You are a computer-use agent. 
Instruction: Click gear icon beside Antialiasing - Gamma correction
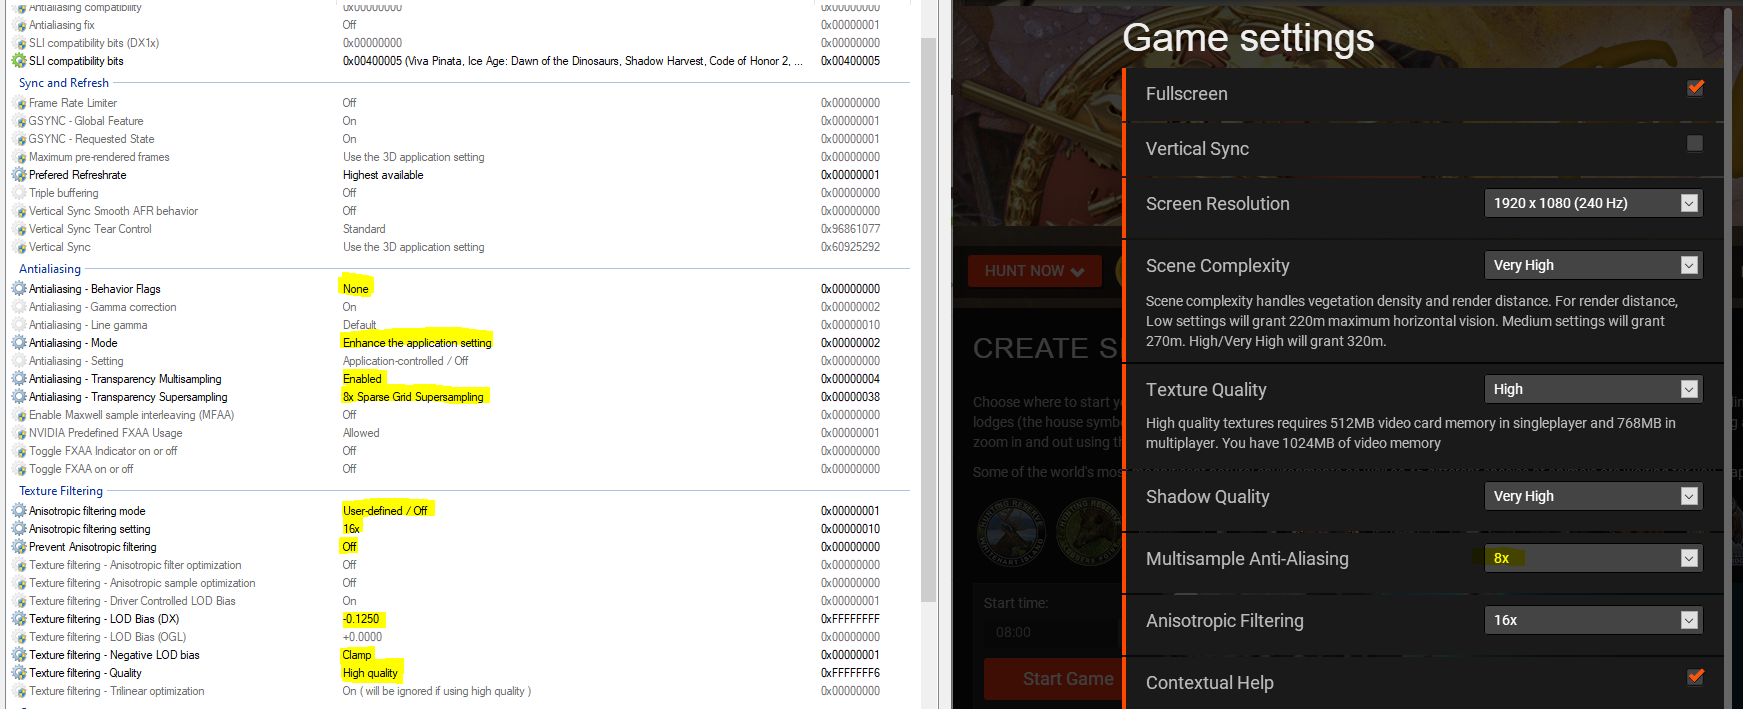pos(19,307)
